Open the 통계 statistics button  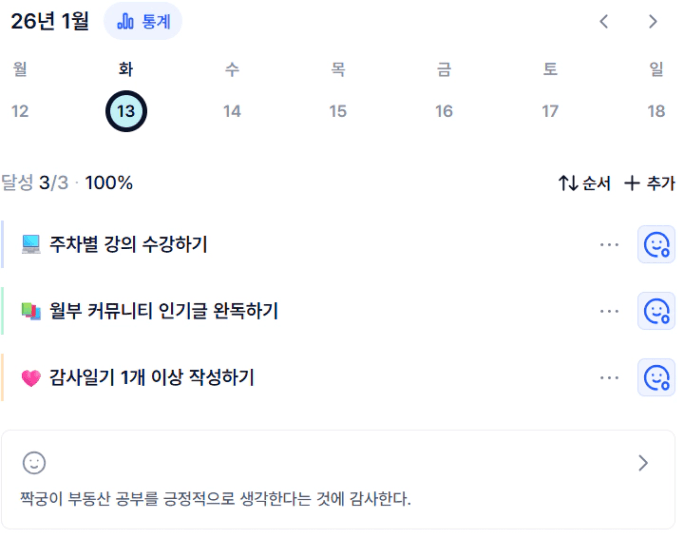coord(142,21)
